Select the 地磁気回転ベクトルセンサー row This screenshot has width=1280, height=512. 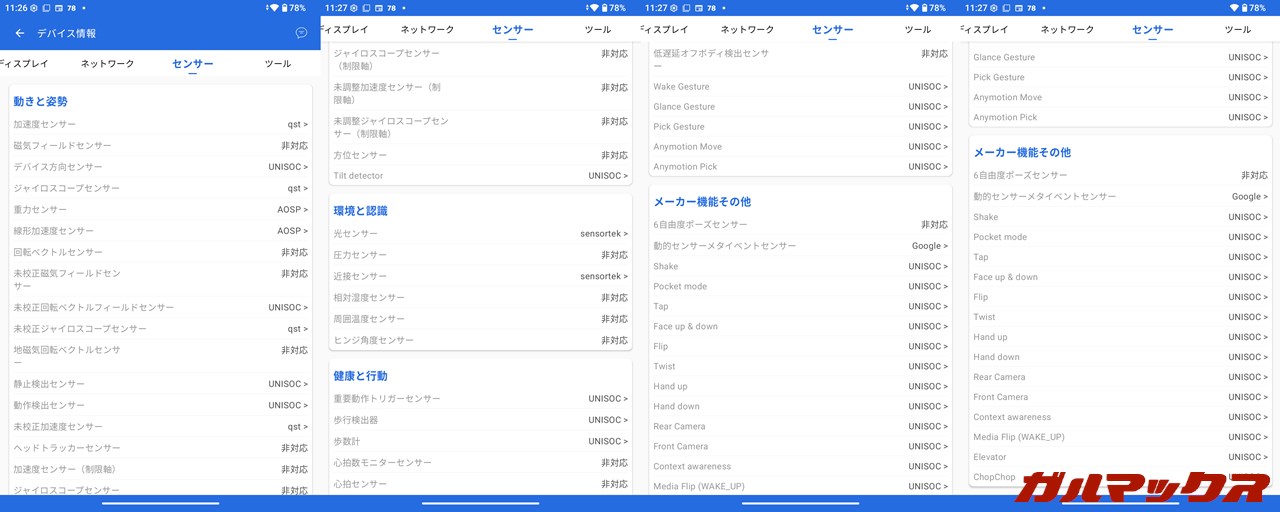[160, 356]
